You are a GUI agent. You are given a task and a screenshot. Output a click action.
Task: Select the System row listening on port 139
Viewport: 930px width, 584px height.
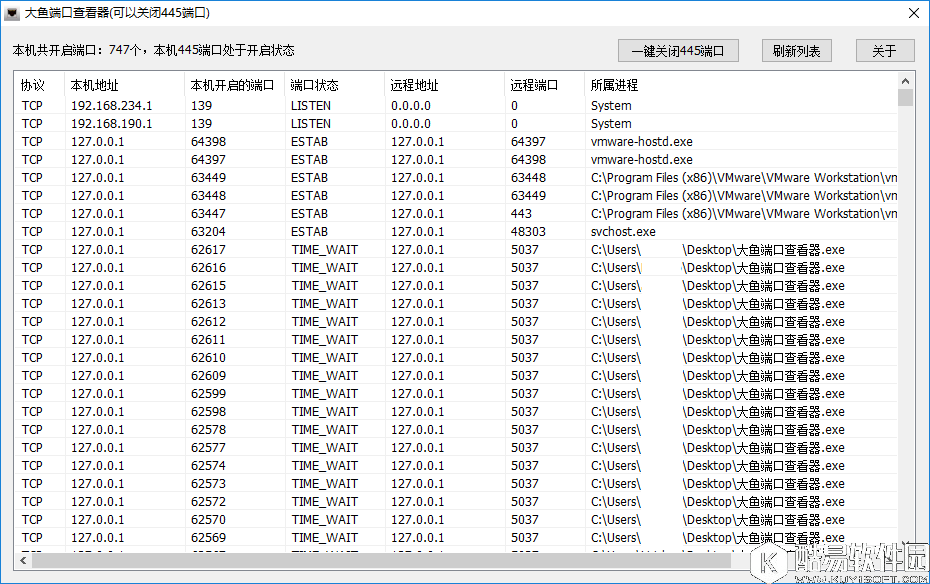300,105
